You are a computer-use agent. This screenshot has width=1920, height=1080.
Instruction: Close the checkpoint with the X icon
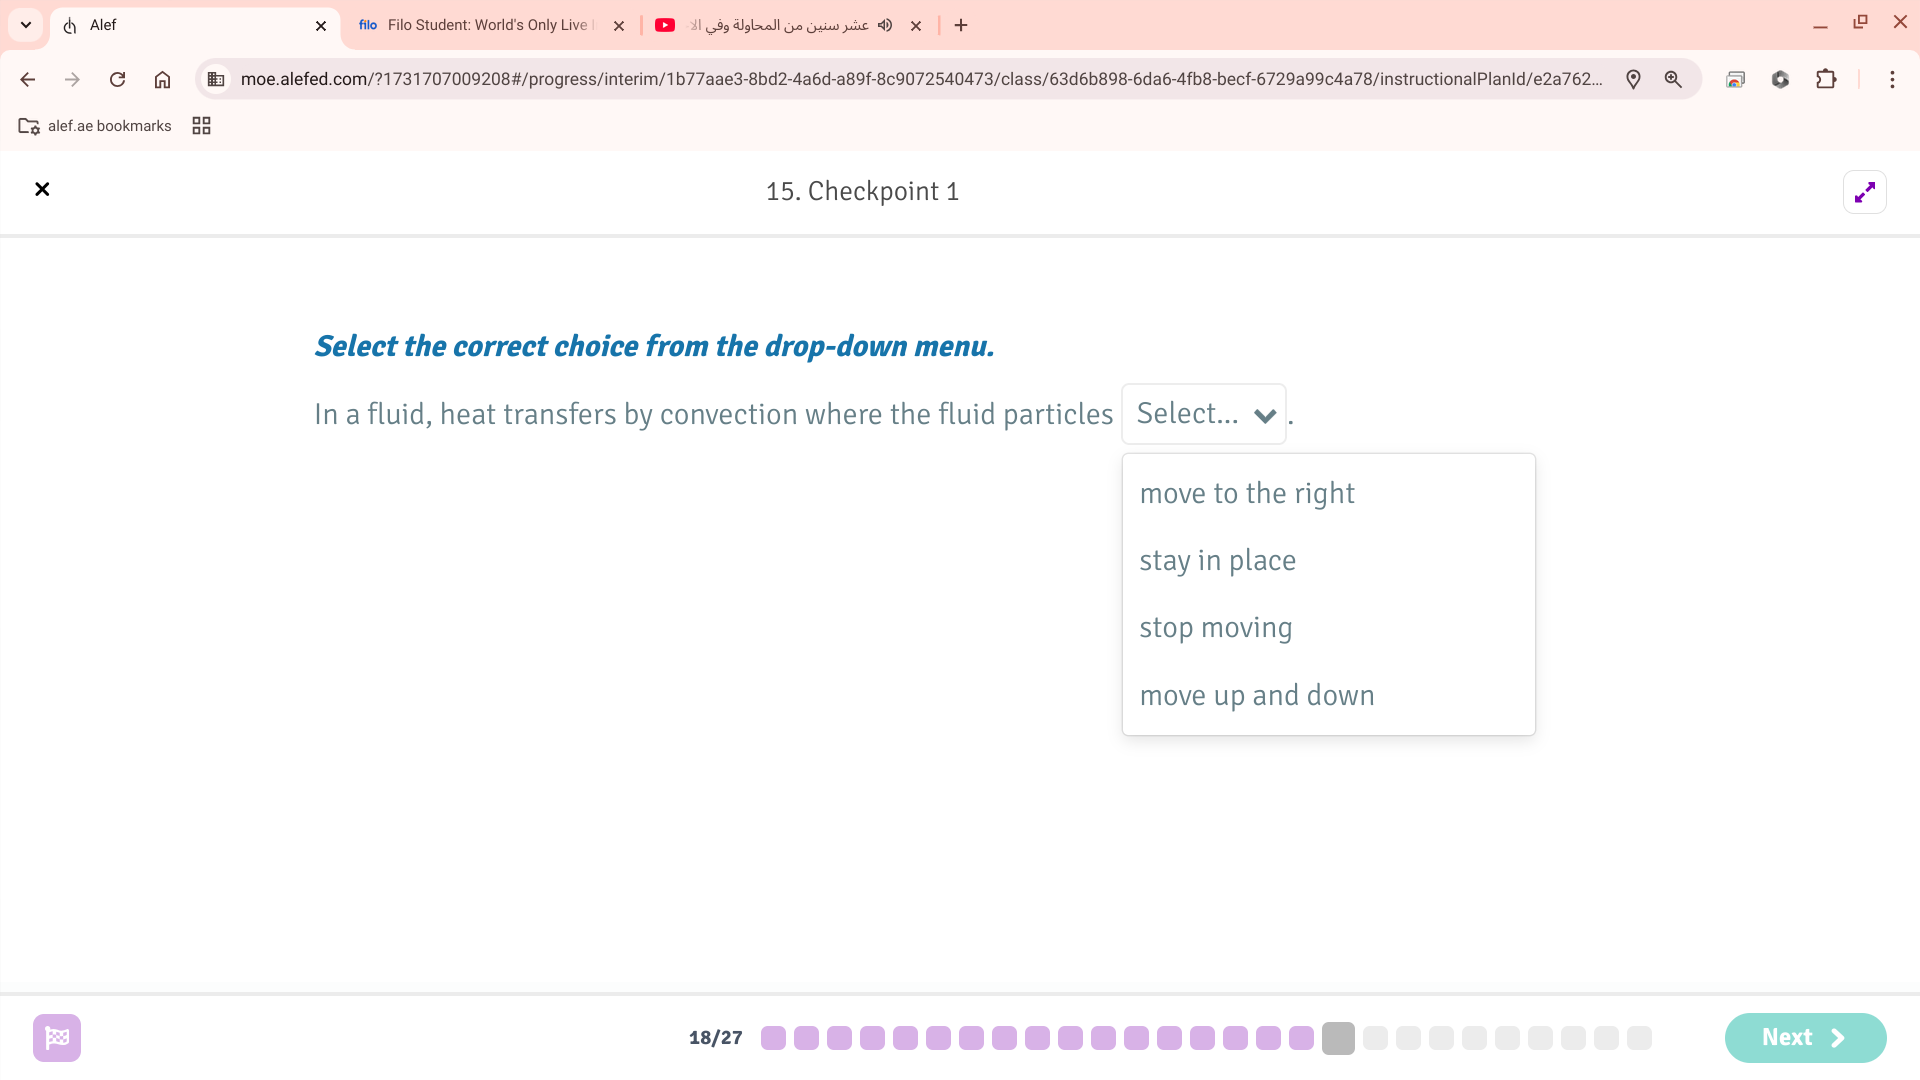click(42, 190)
